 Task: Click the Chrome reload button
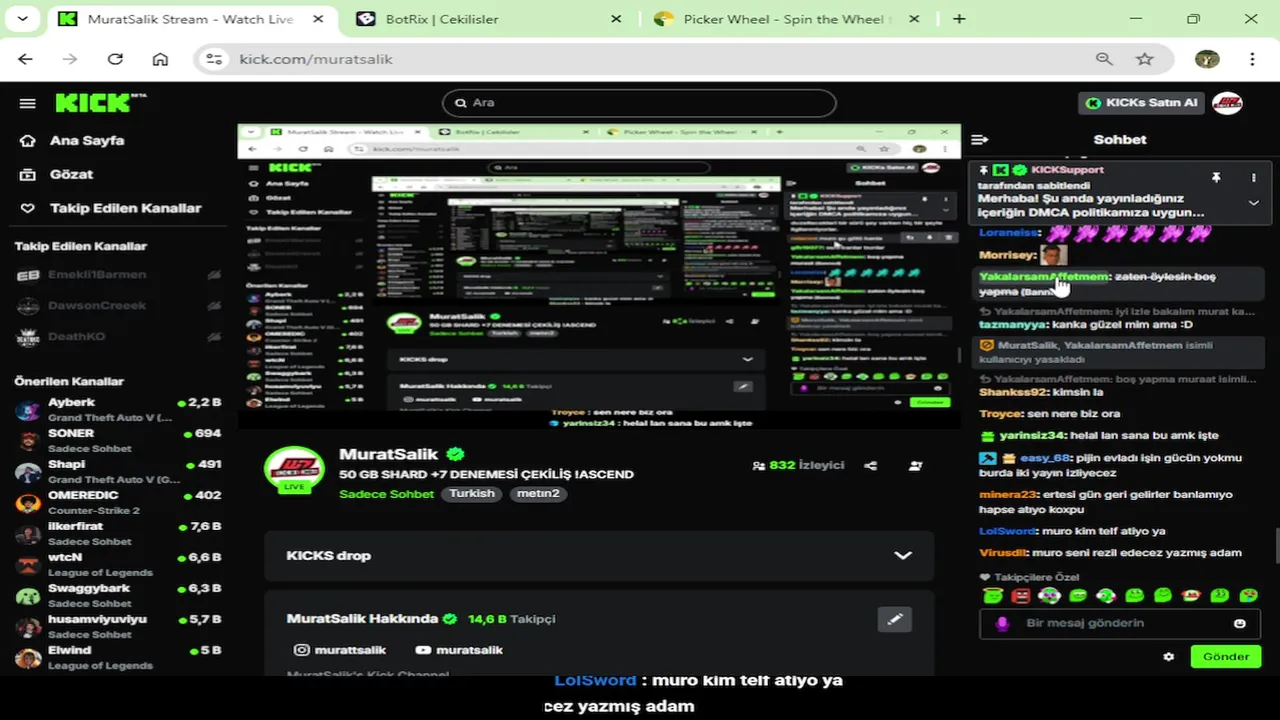pyautogui.click(x=115, y=59)
